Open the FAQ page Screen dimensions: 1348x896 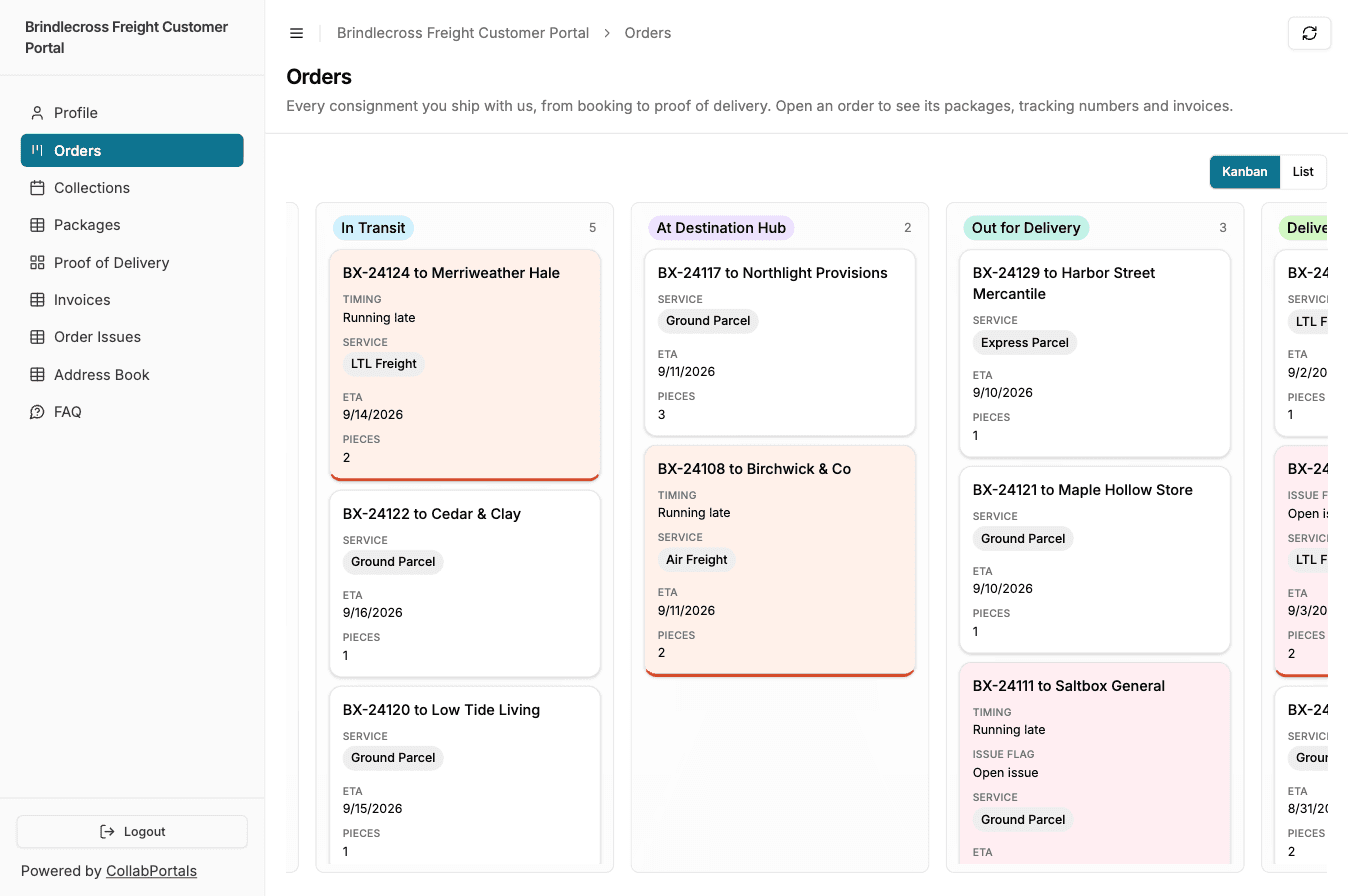pos(132,412)
